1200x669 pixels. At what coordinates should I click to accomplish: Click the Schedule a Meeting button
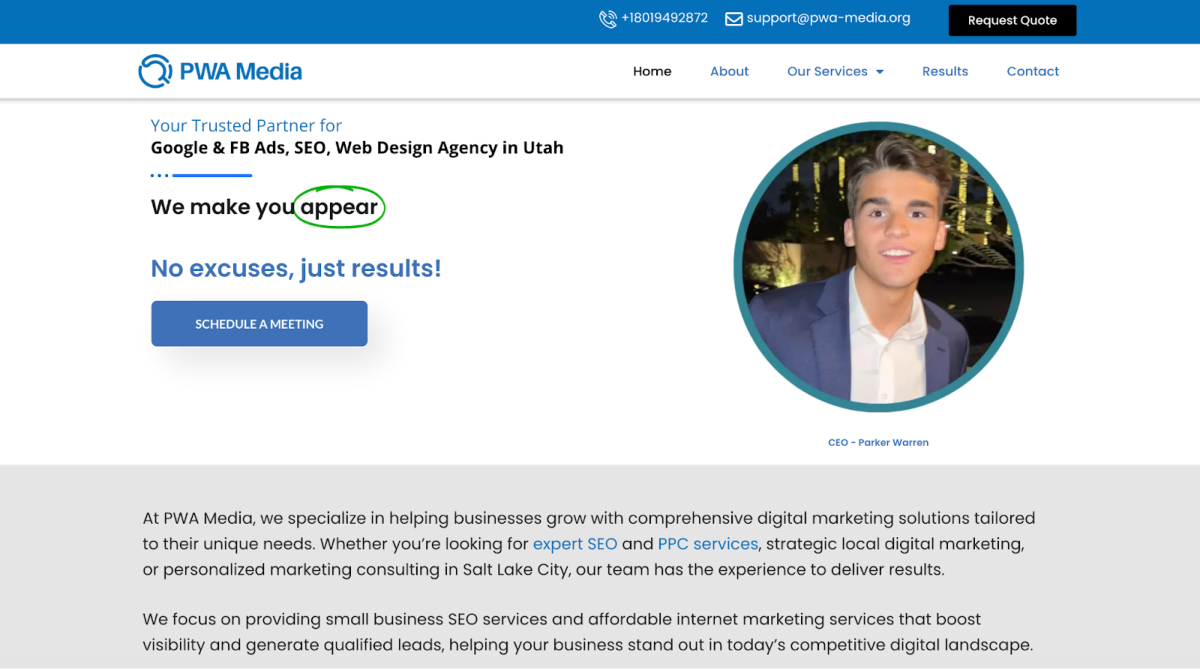[x=259, y=324]
